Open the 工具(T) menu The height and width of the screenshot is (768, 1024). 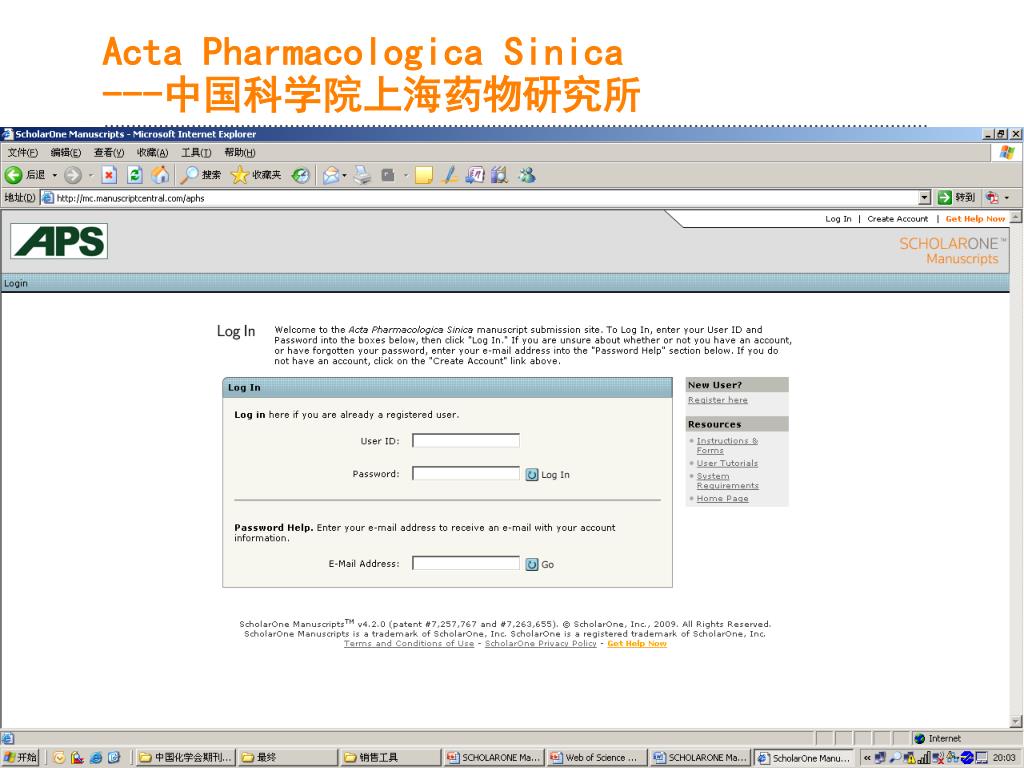pyautogui.click(x=196, y=153)
